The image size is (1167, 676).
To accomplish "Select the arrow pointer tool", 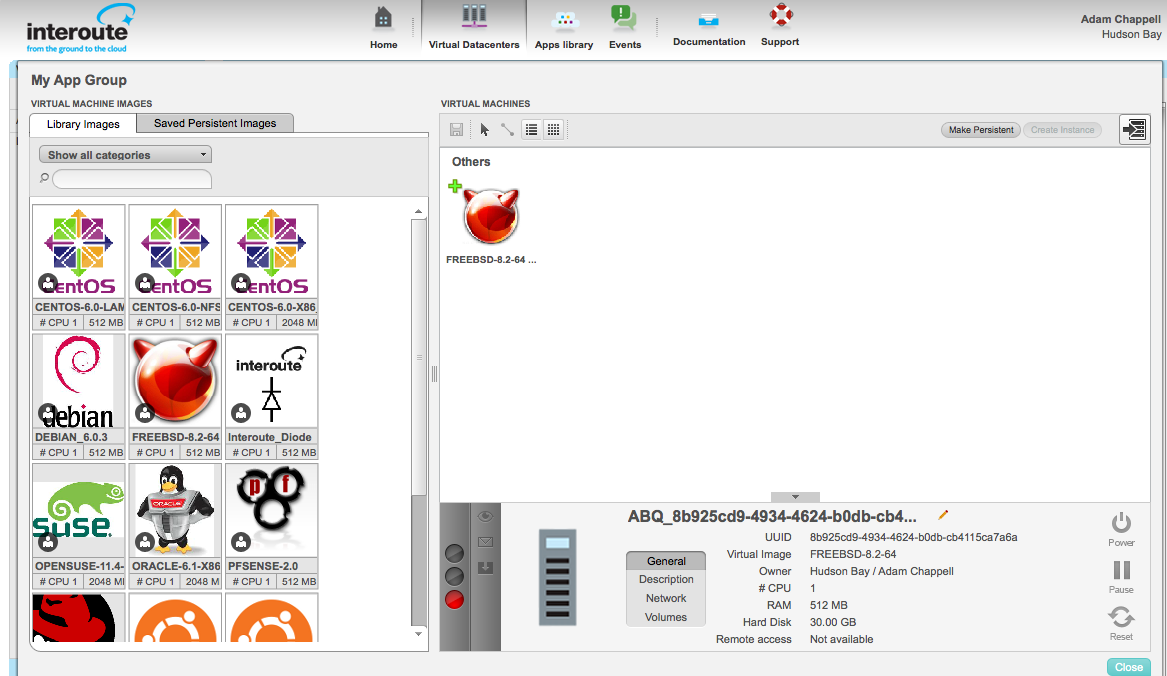I will (x=485, y=130).
